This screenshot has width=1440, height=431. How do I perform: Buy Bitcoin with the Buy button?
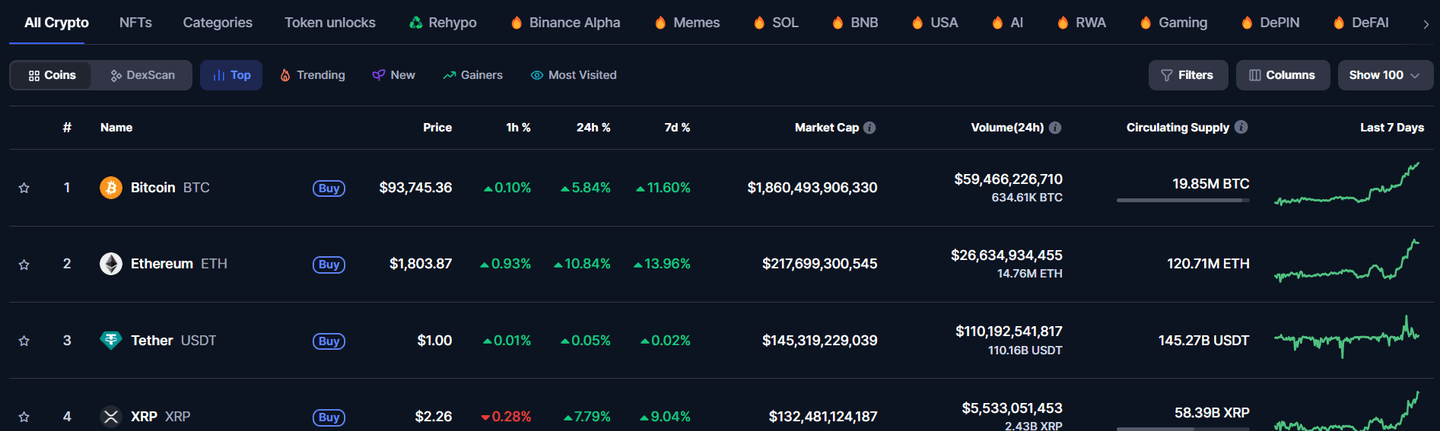tap(329, 188)
